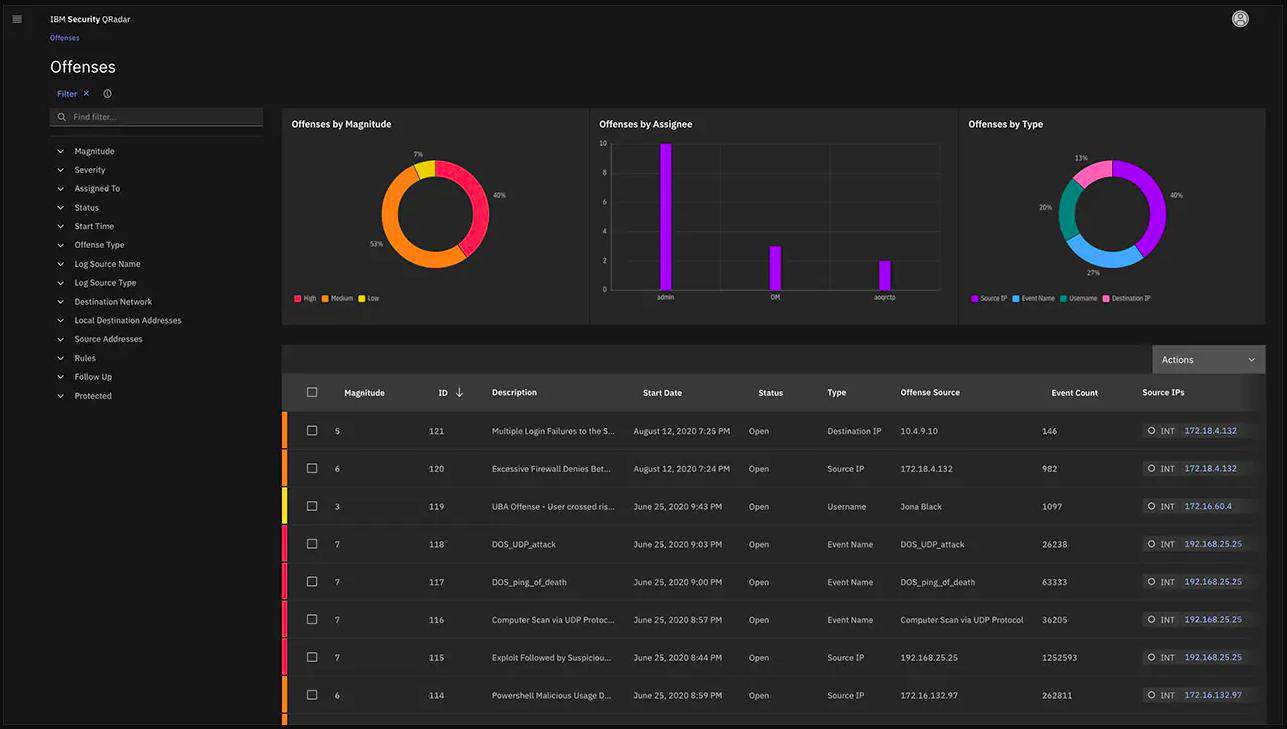
Task: Sort by ID using the down arrow
Action: click(x=459, y=392)
